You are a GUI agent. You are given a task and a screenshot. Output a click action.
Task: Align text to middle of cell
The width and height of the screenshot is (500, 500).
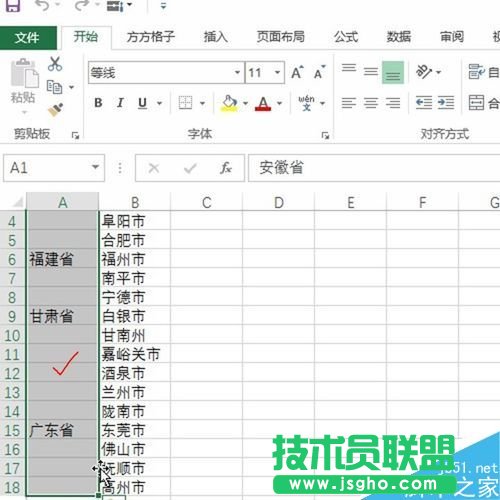pos(371,71)
